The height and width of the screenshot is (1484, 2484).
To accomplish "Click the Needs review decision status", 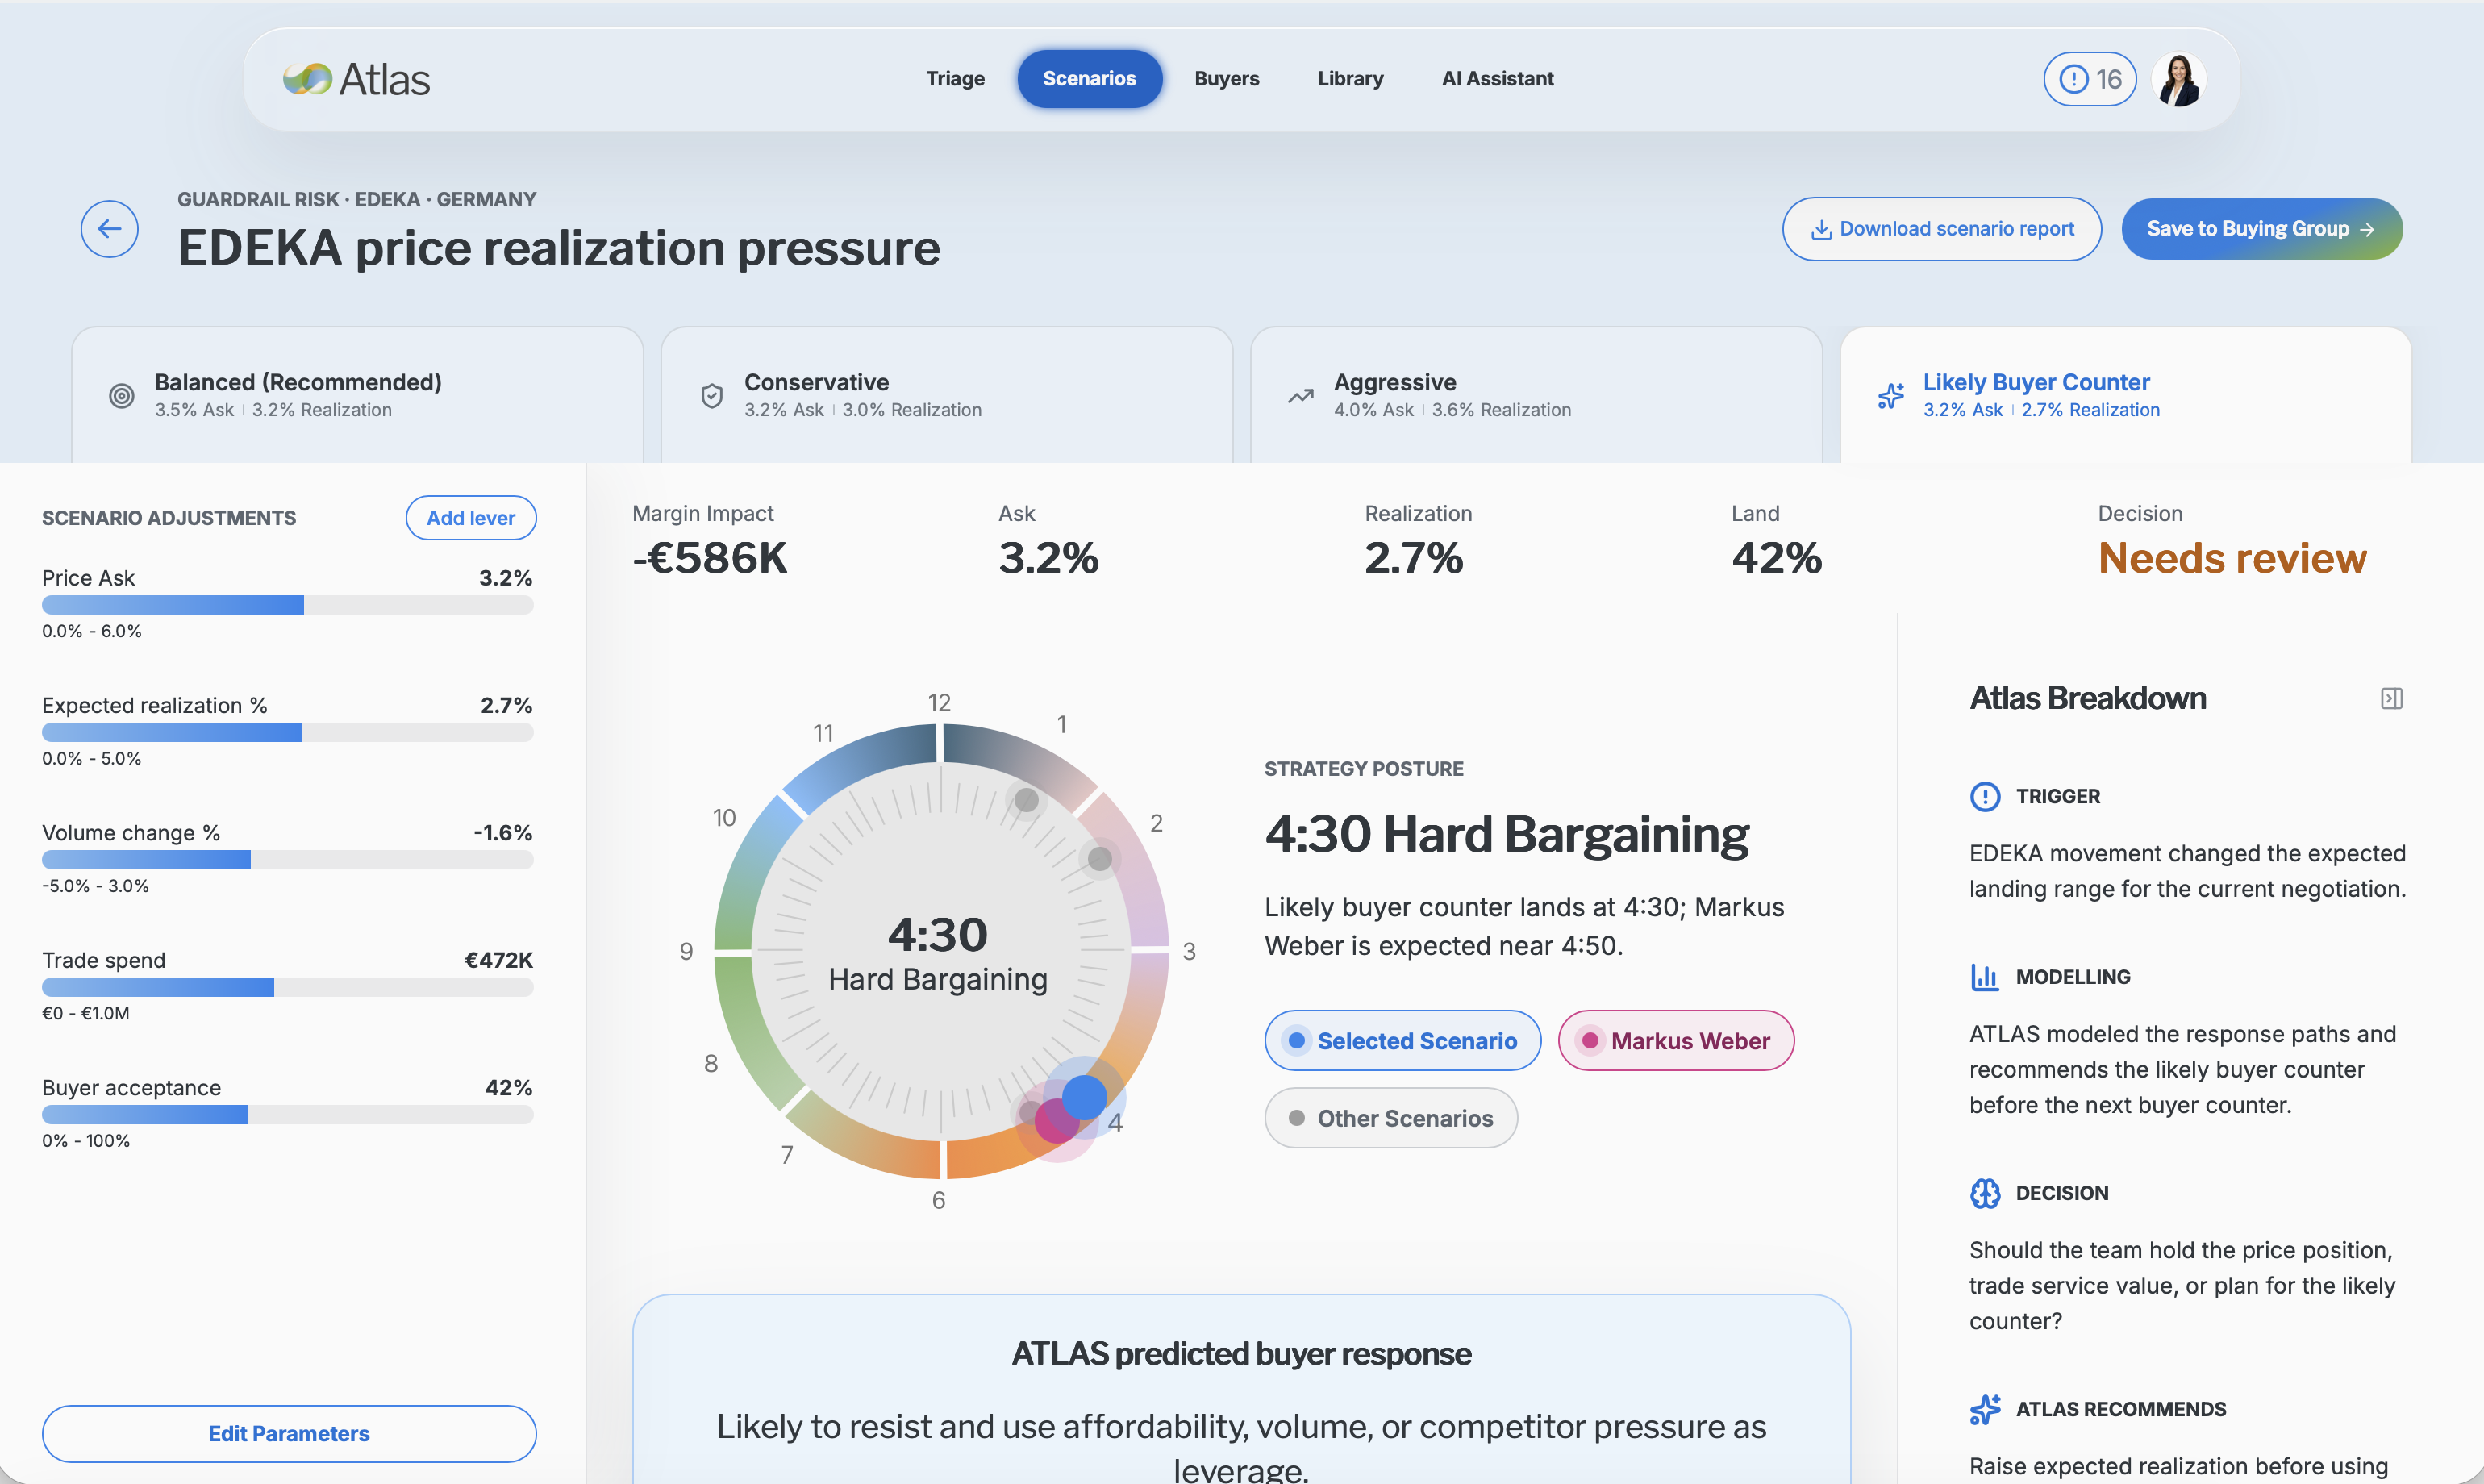I will pyautogui.click(x=2232, y=558).
